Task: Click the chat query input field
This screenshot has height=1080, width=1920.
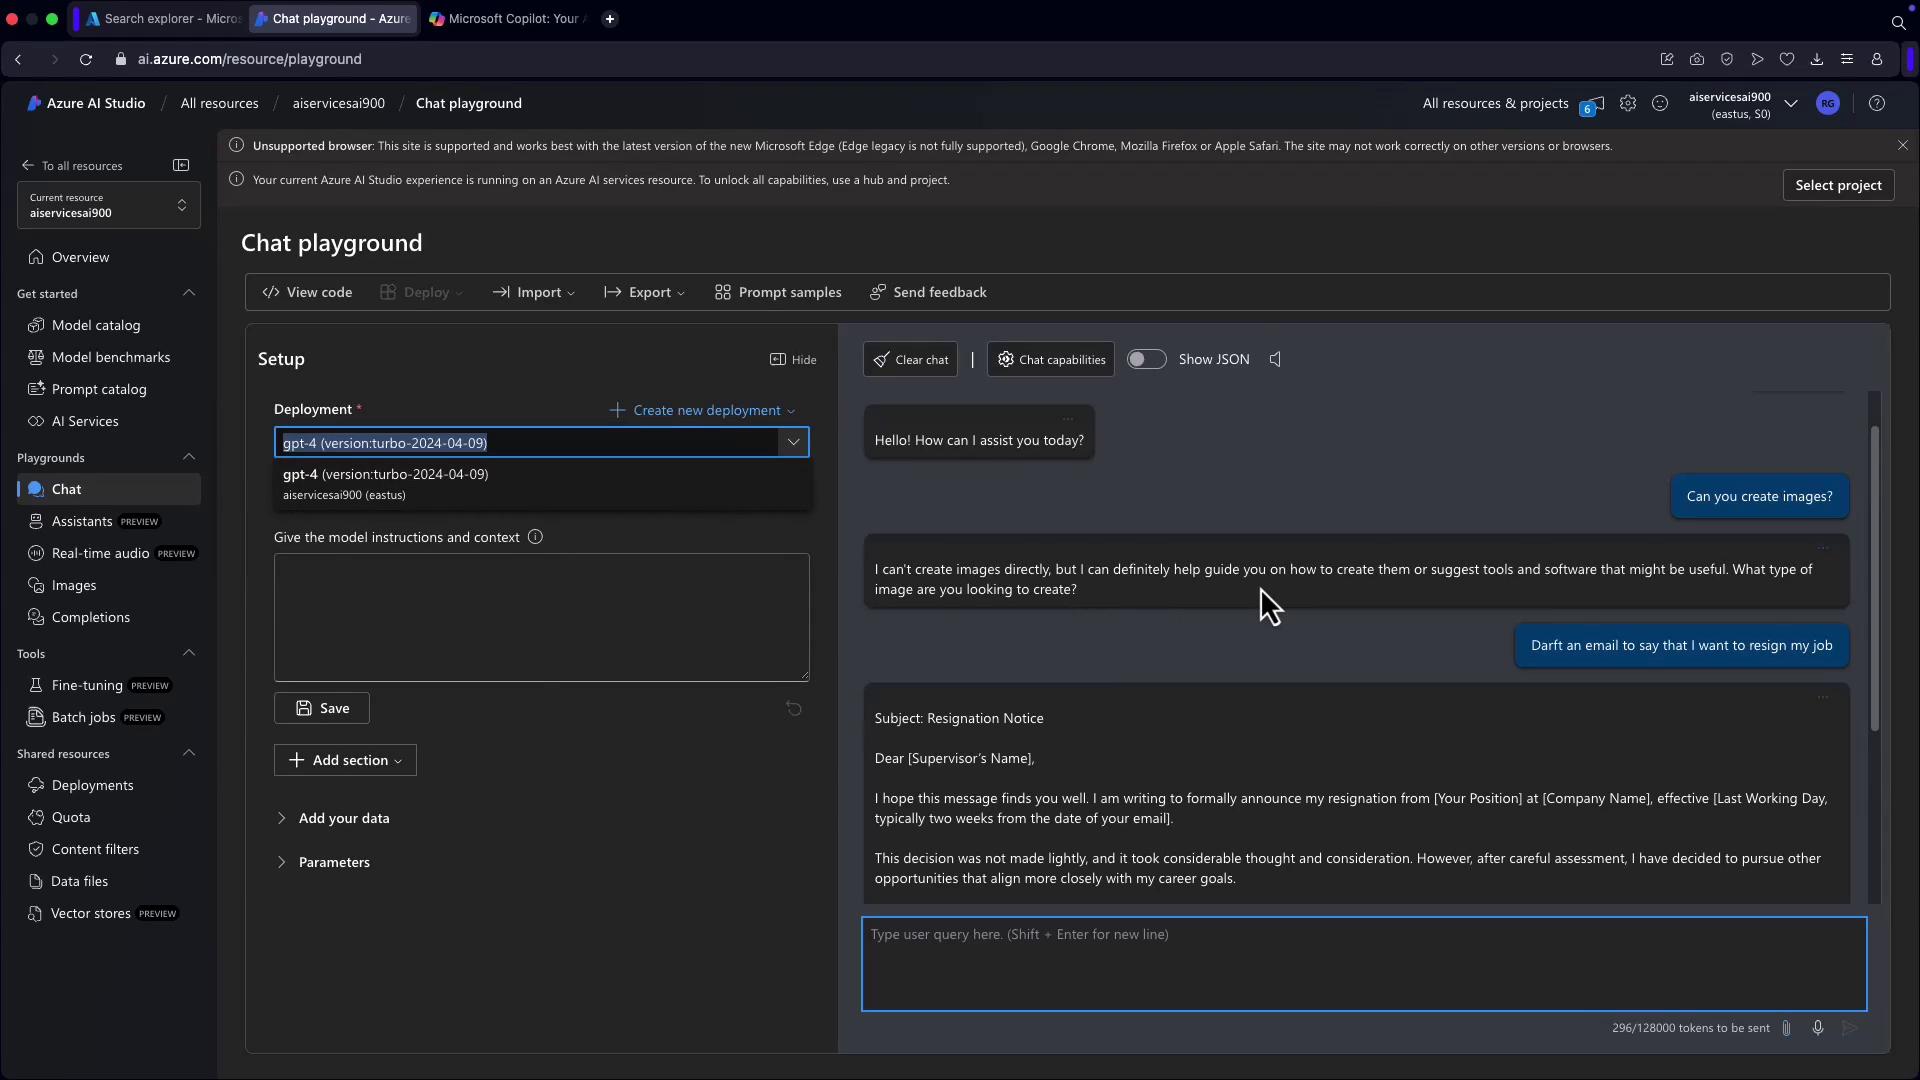Action: pos(1363,964)
